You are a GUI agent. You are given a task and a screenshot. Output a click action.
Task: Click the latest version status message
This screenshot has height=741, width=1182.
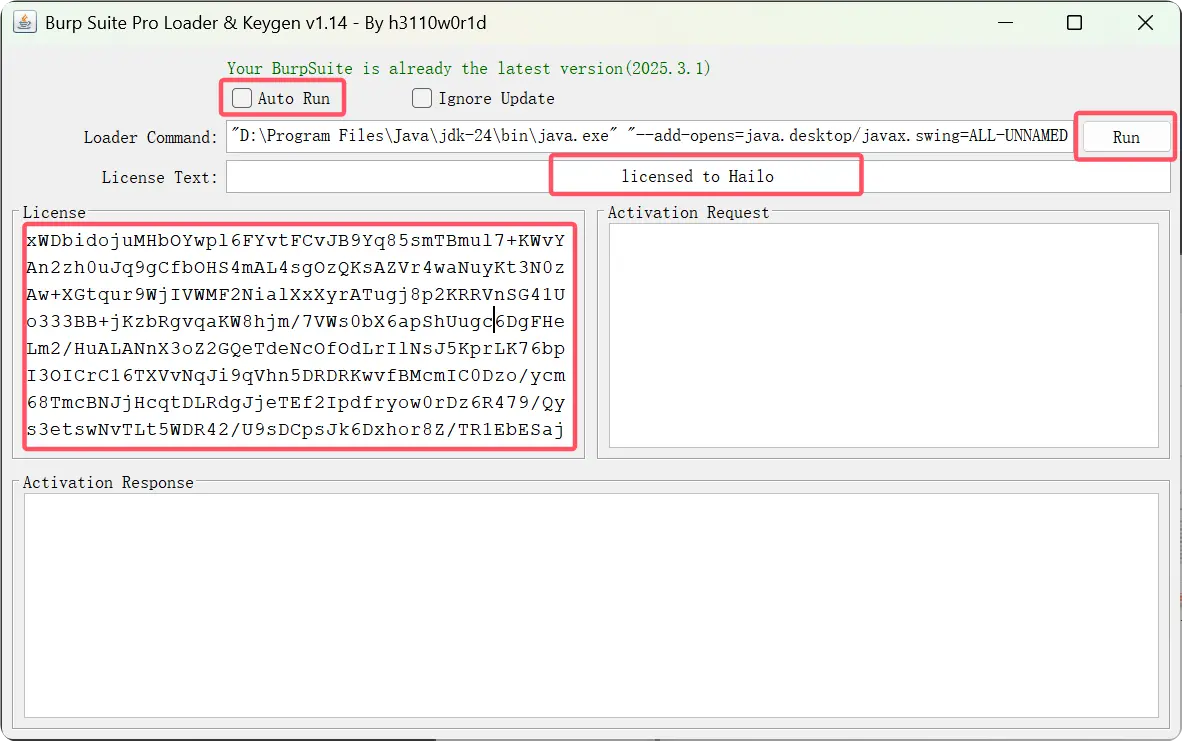470,68
